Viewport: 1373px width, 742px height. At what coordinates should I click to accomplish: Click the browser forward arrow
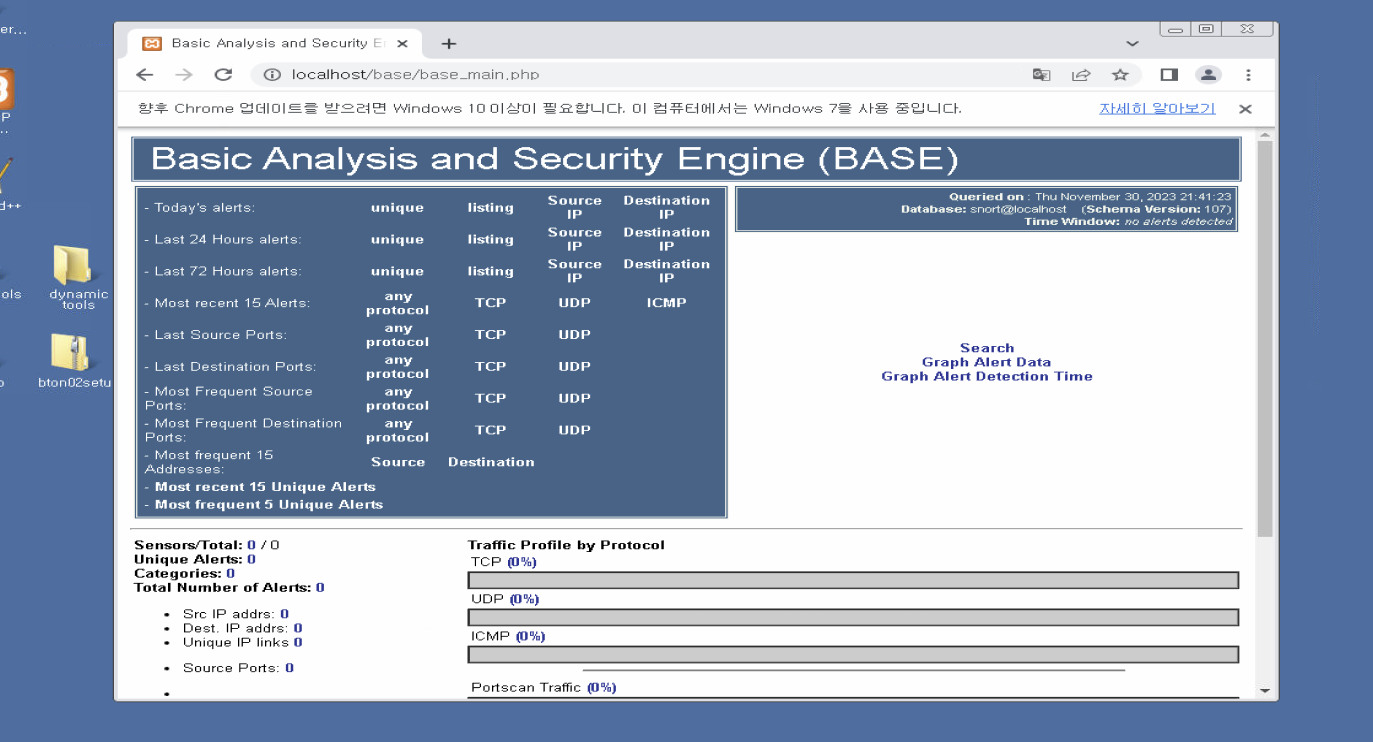coord(183,75)
